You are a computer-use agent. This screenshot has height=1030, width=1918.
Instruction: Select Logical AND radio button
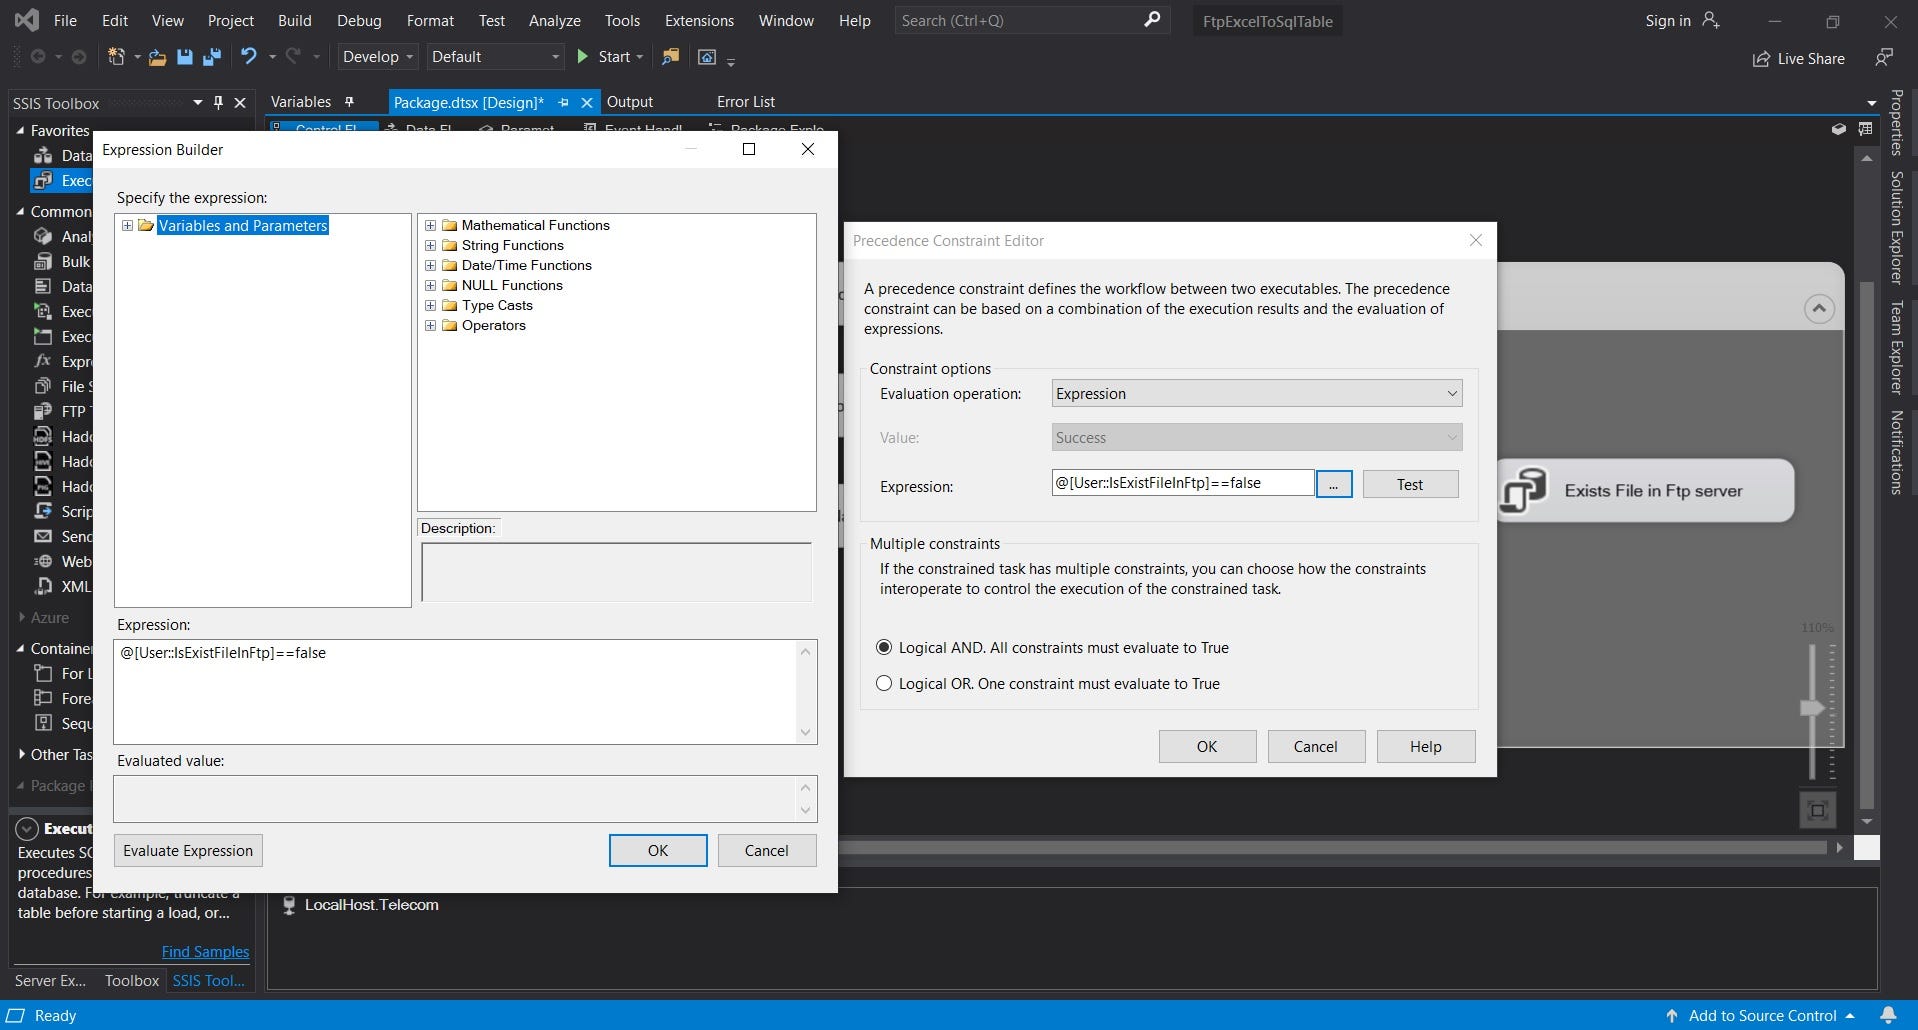(x=883, y=647)
